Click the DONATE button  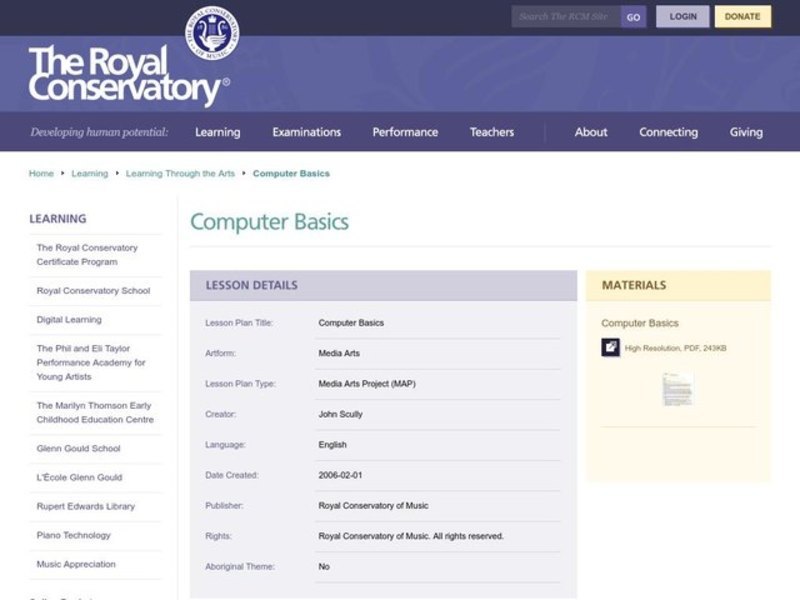click(744, 16)
